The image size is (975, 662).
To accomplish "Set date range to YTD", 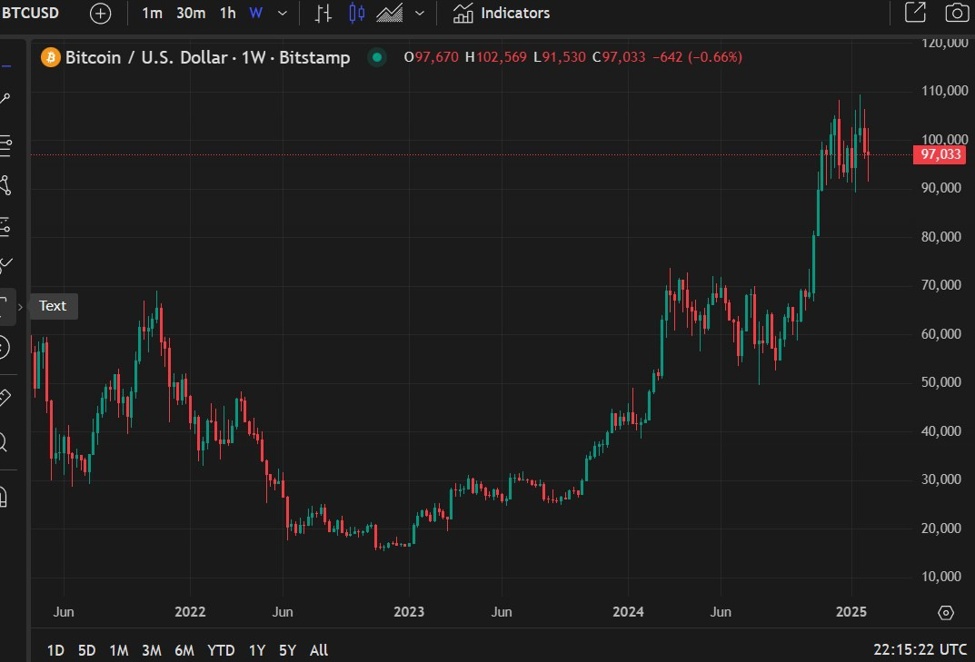I will [x=221, y=650].
